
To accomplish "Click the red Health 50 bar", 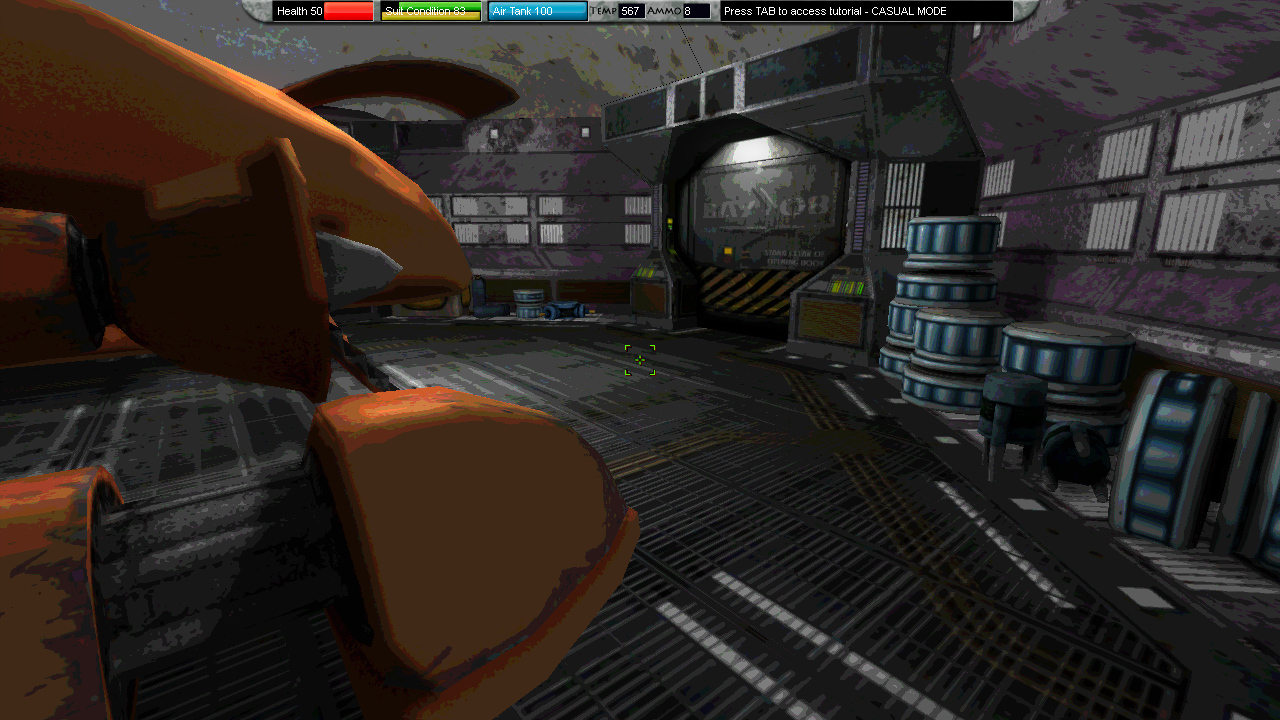I will click(323, 11).
